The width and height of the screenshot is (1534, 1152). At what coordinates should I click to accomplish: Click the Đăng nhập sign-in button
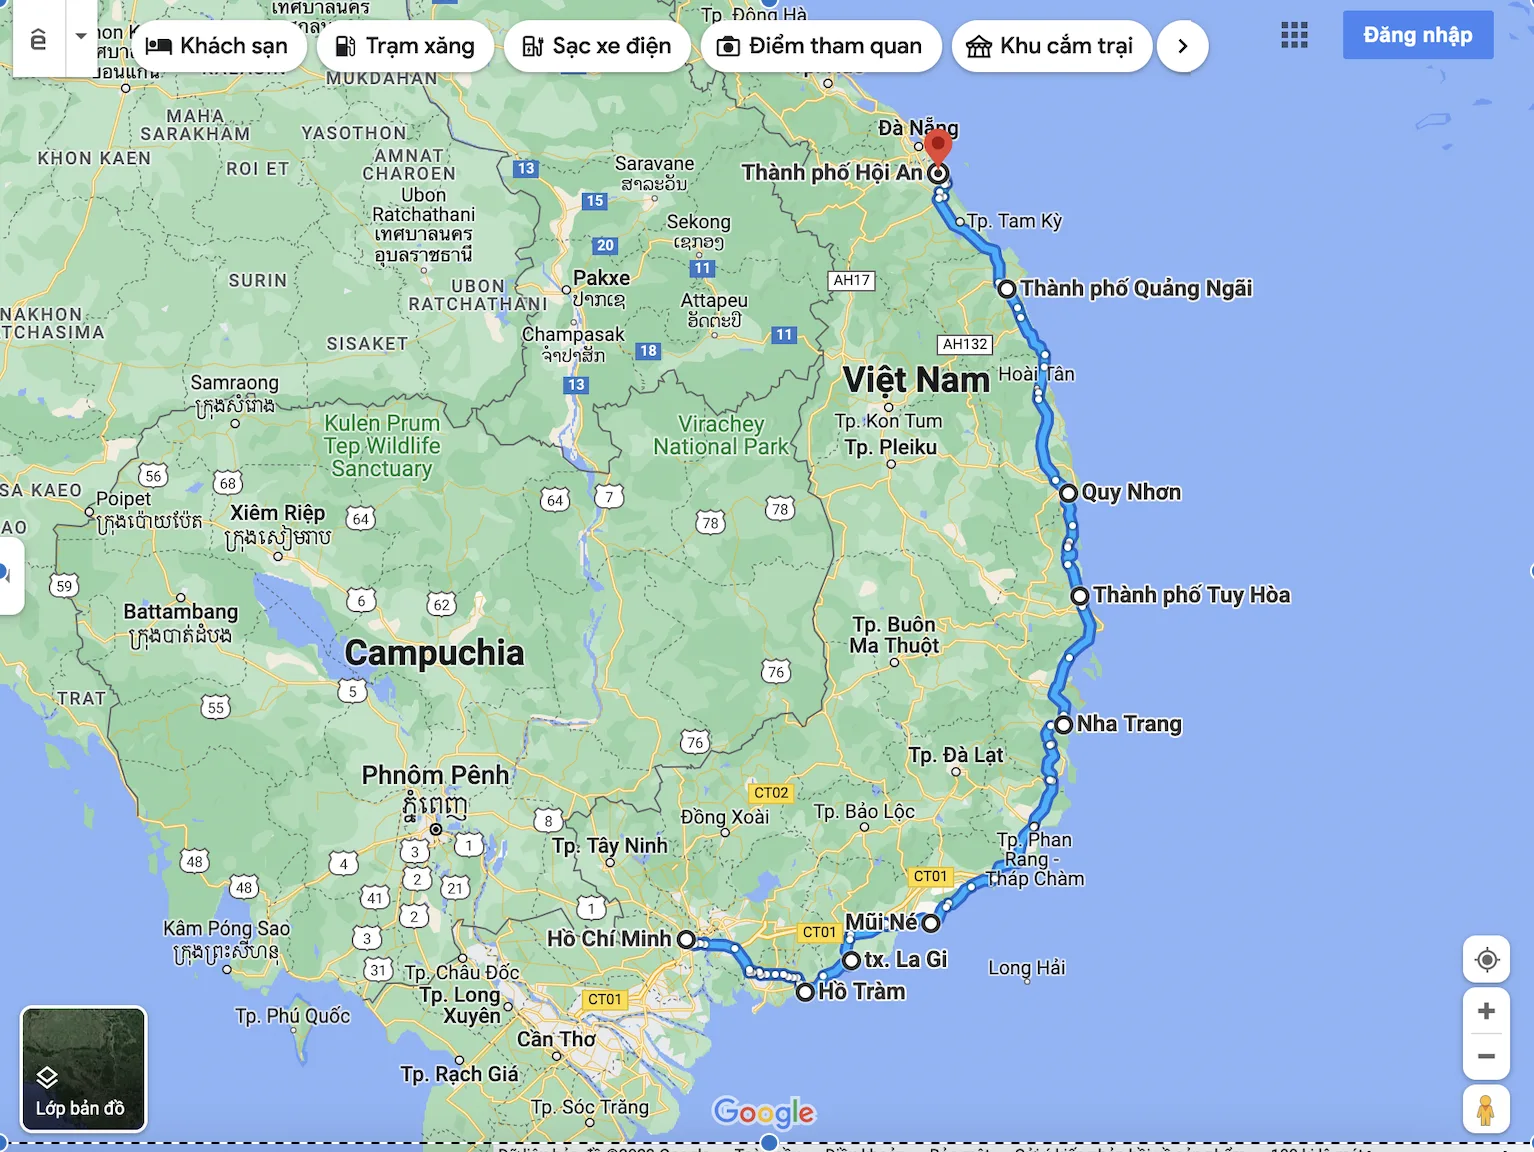tap(1417, 35)
